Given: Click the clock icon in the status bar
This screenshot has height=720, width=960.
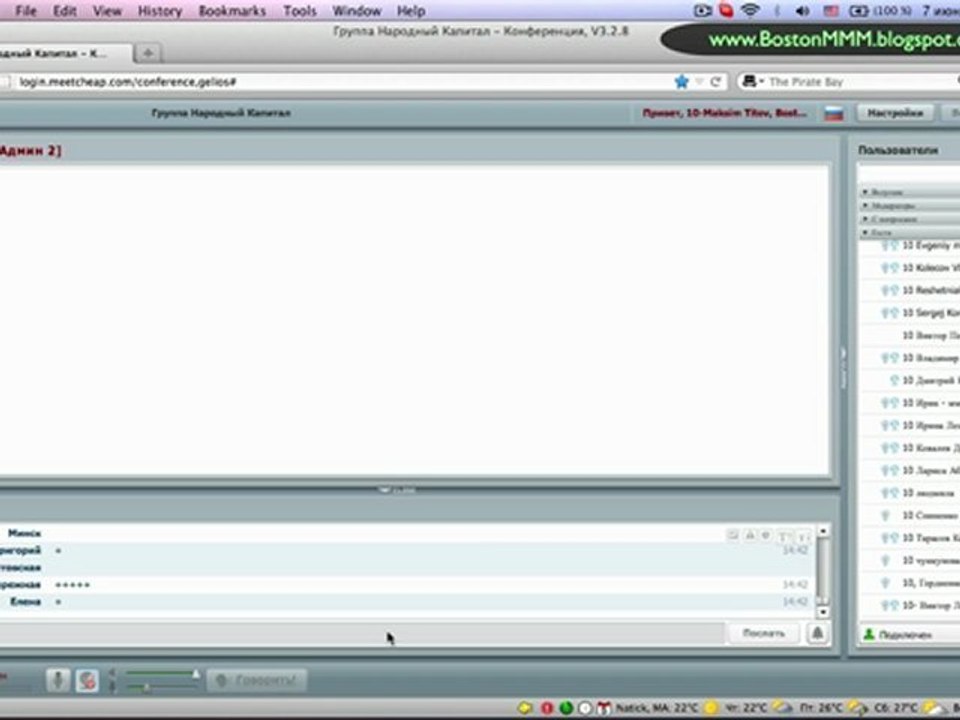Looking at the screenshot, I should click(585, 708).
